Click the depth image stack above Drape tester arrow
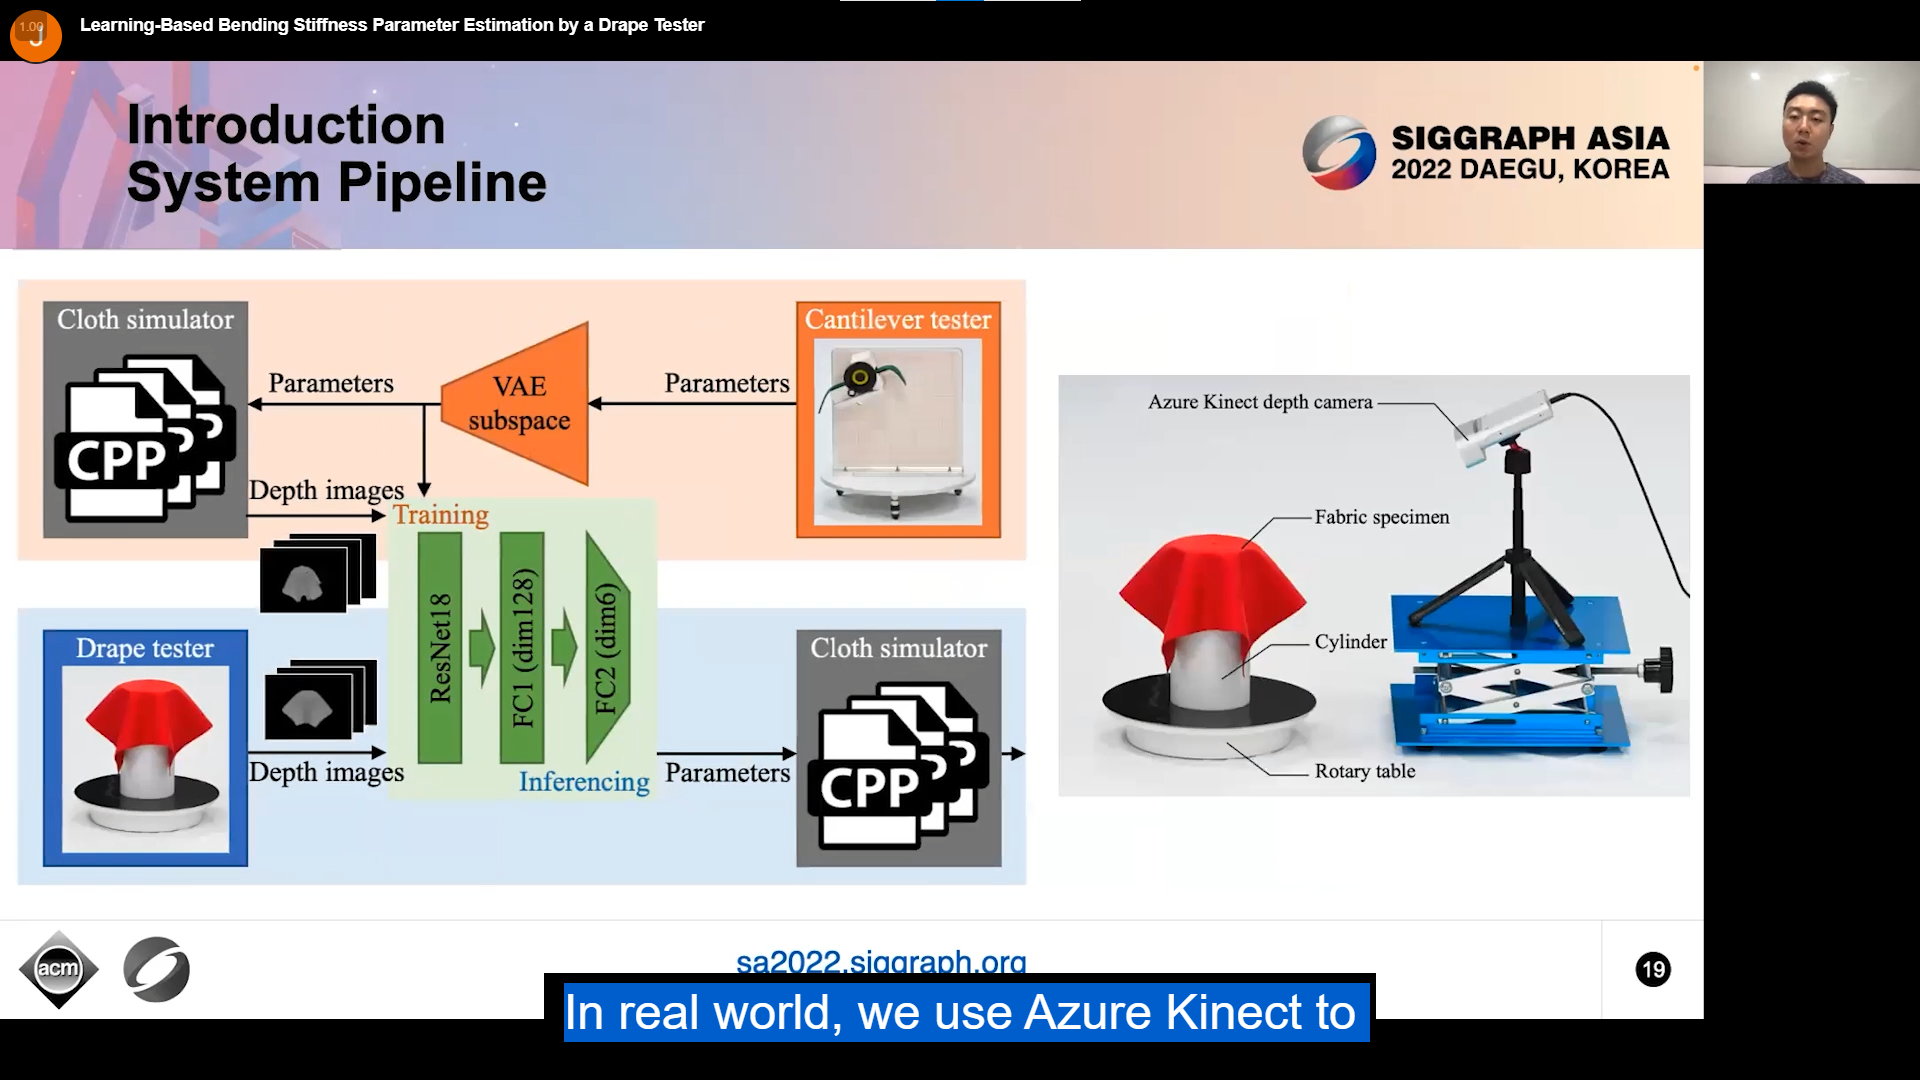Screen dimensions: 1920x1080 point(320,700)
